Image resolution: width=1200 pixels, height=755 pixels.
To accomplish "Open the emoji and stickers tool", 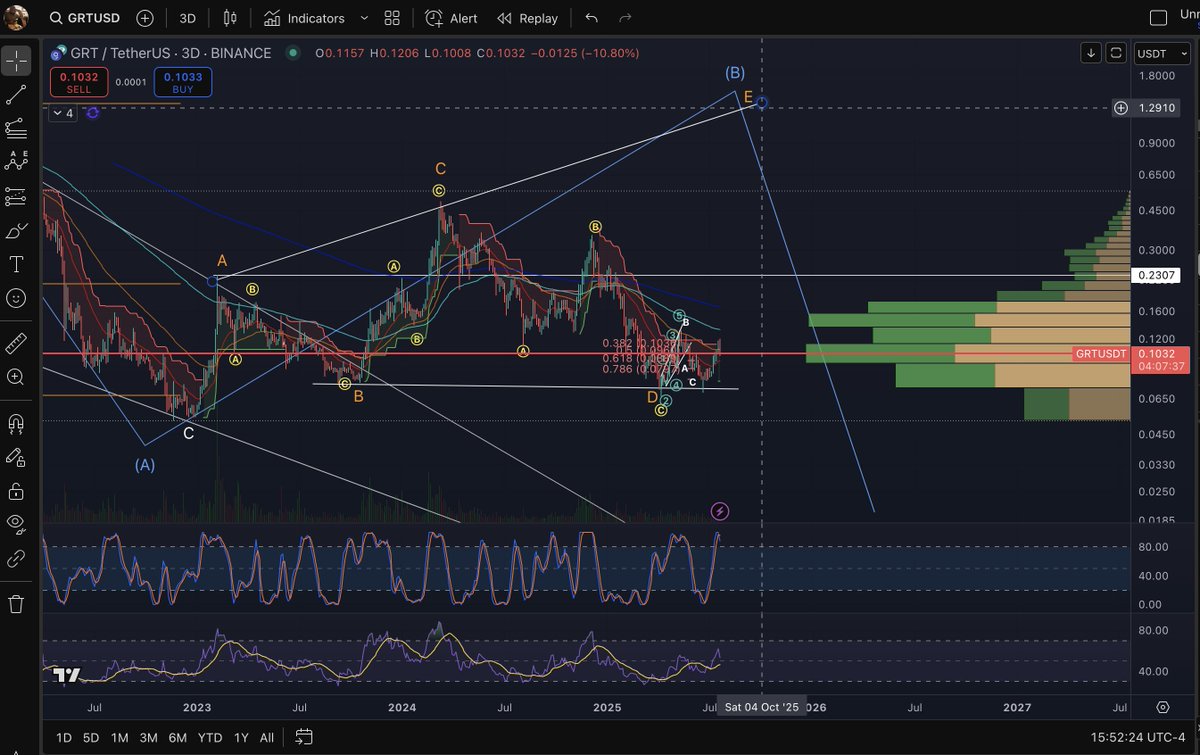I will pos(16,298).
